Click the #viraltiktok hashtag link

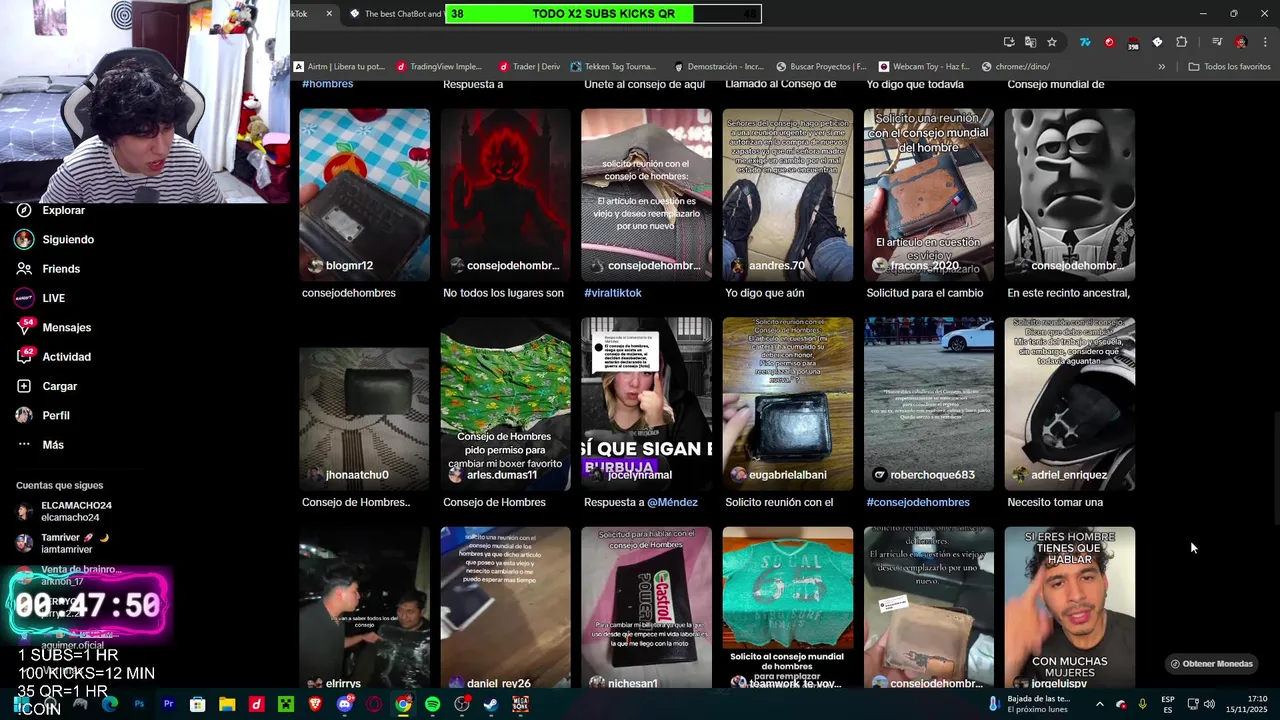tap(613, 293)
